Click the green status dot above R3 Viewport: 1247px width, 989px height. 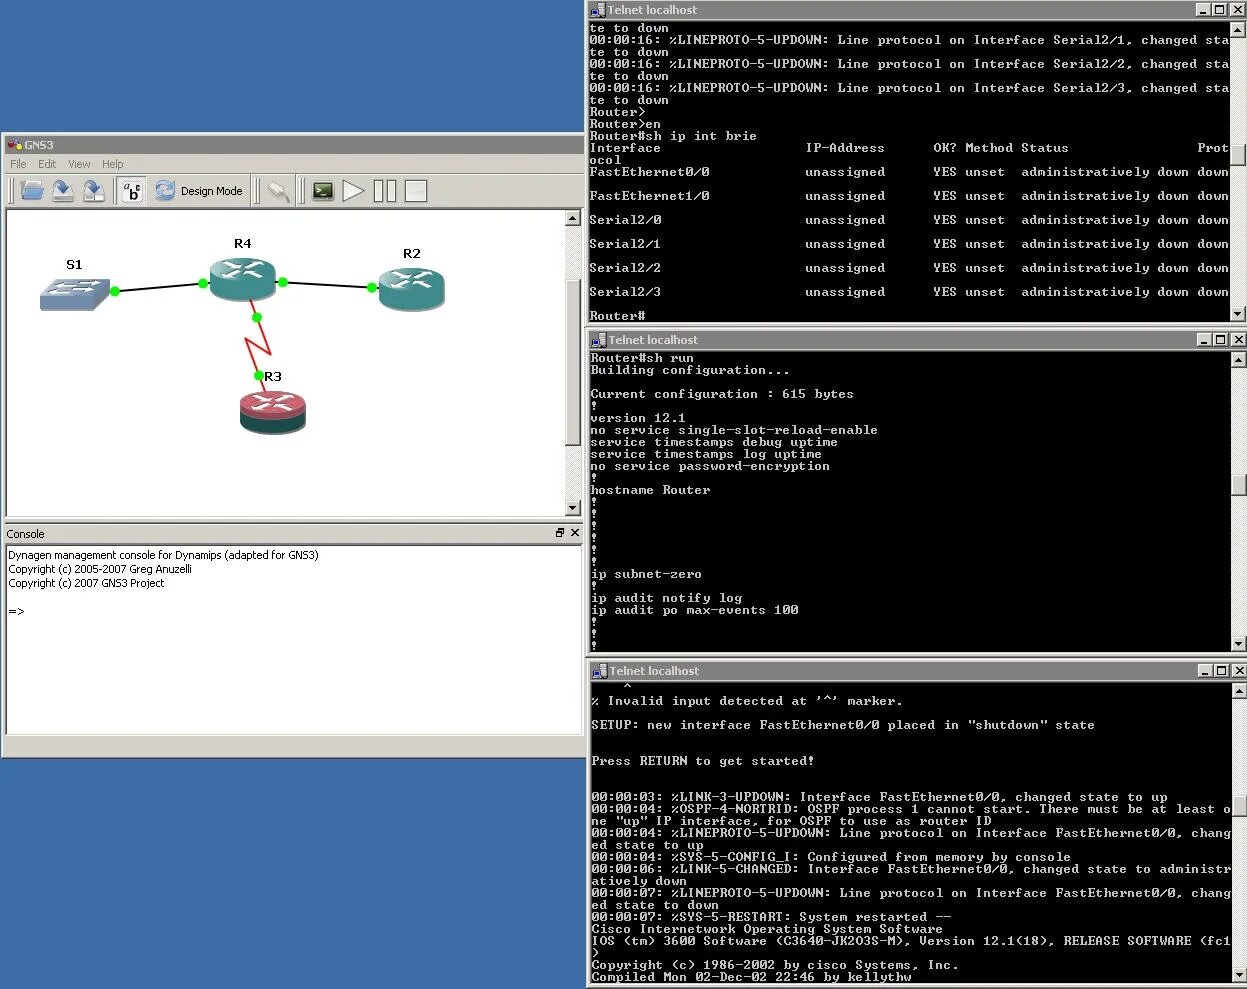point(259,376)
